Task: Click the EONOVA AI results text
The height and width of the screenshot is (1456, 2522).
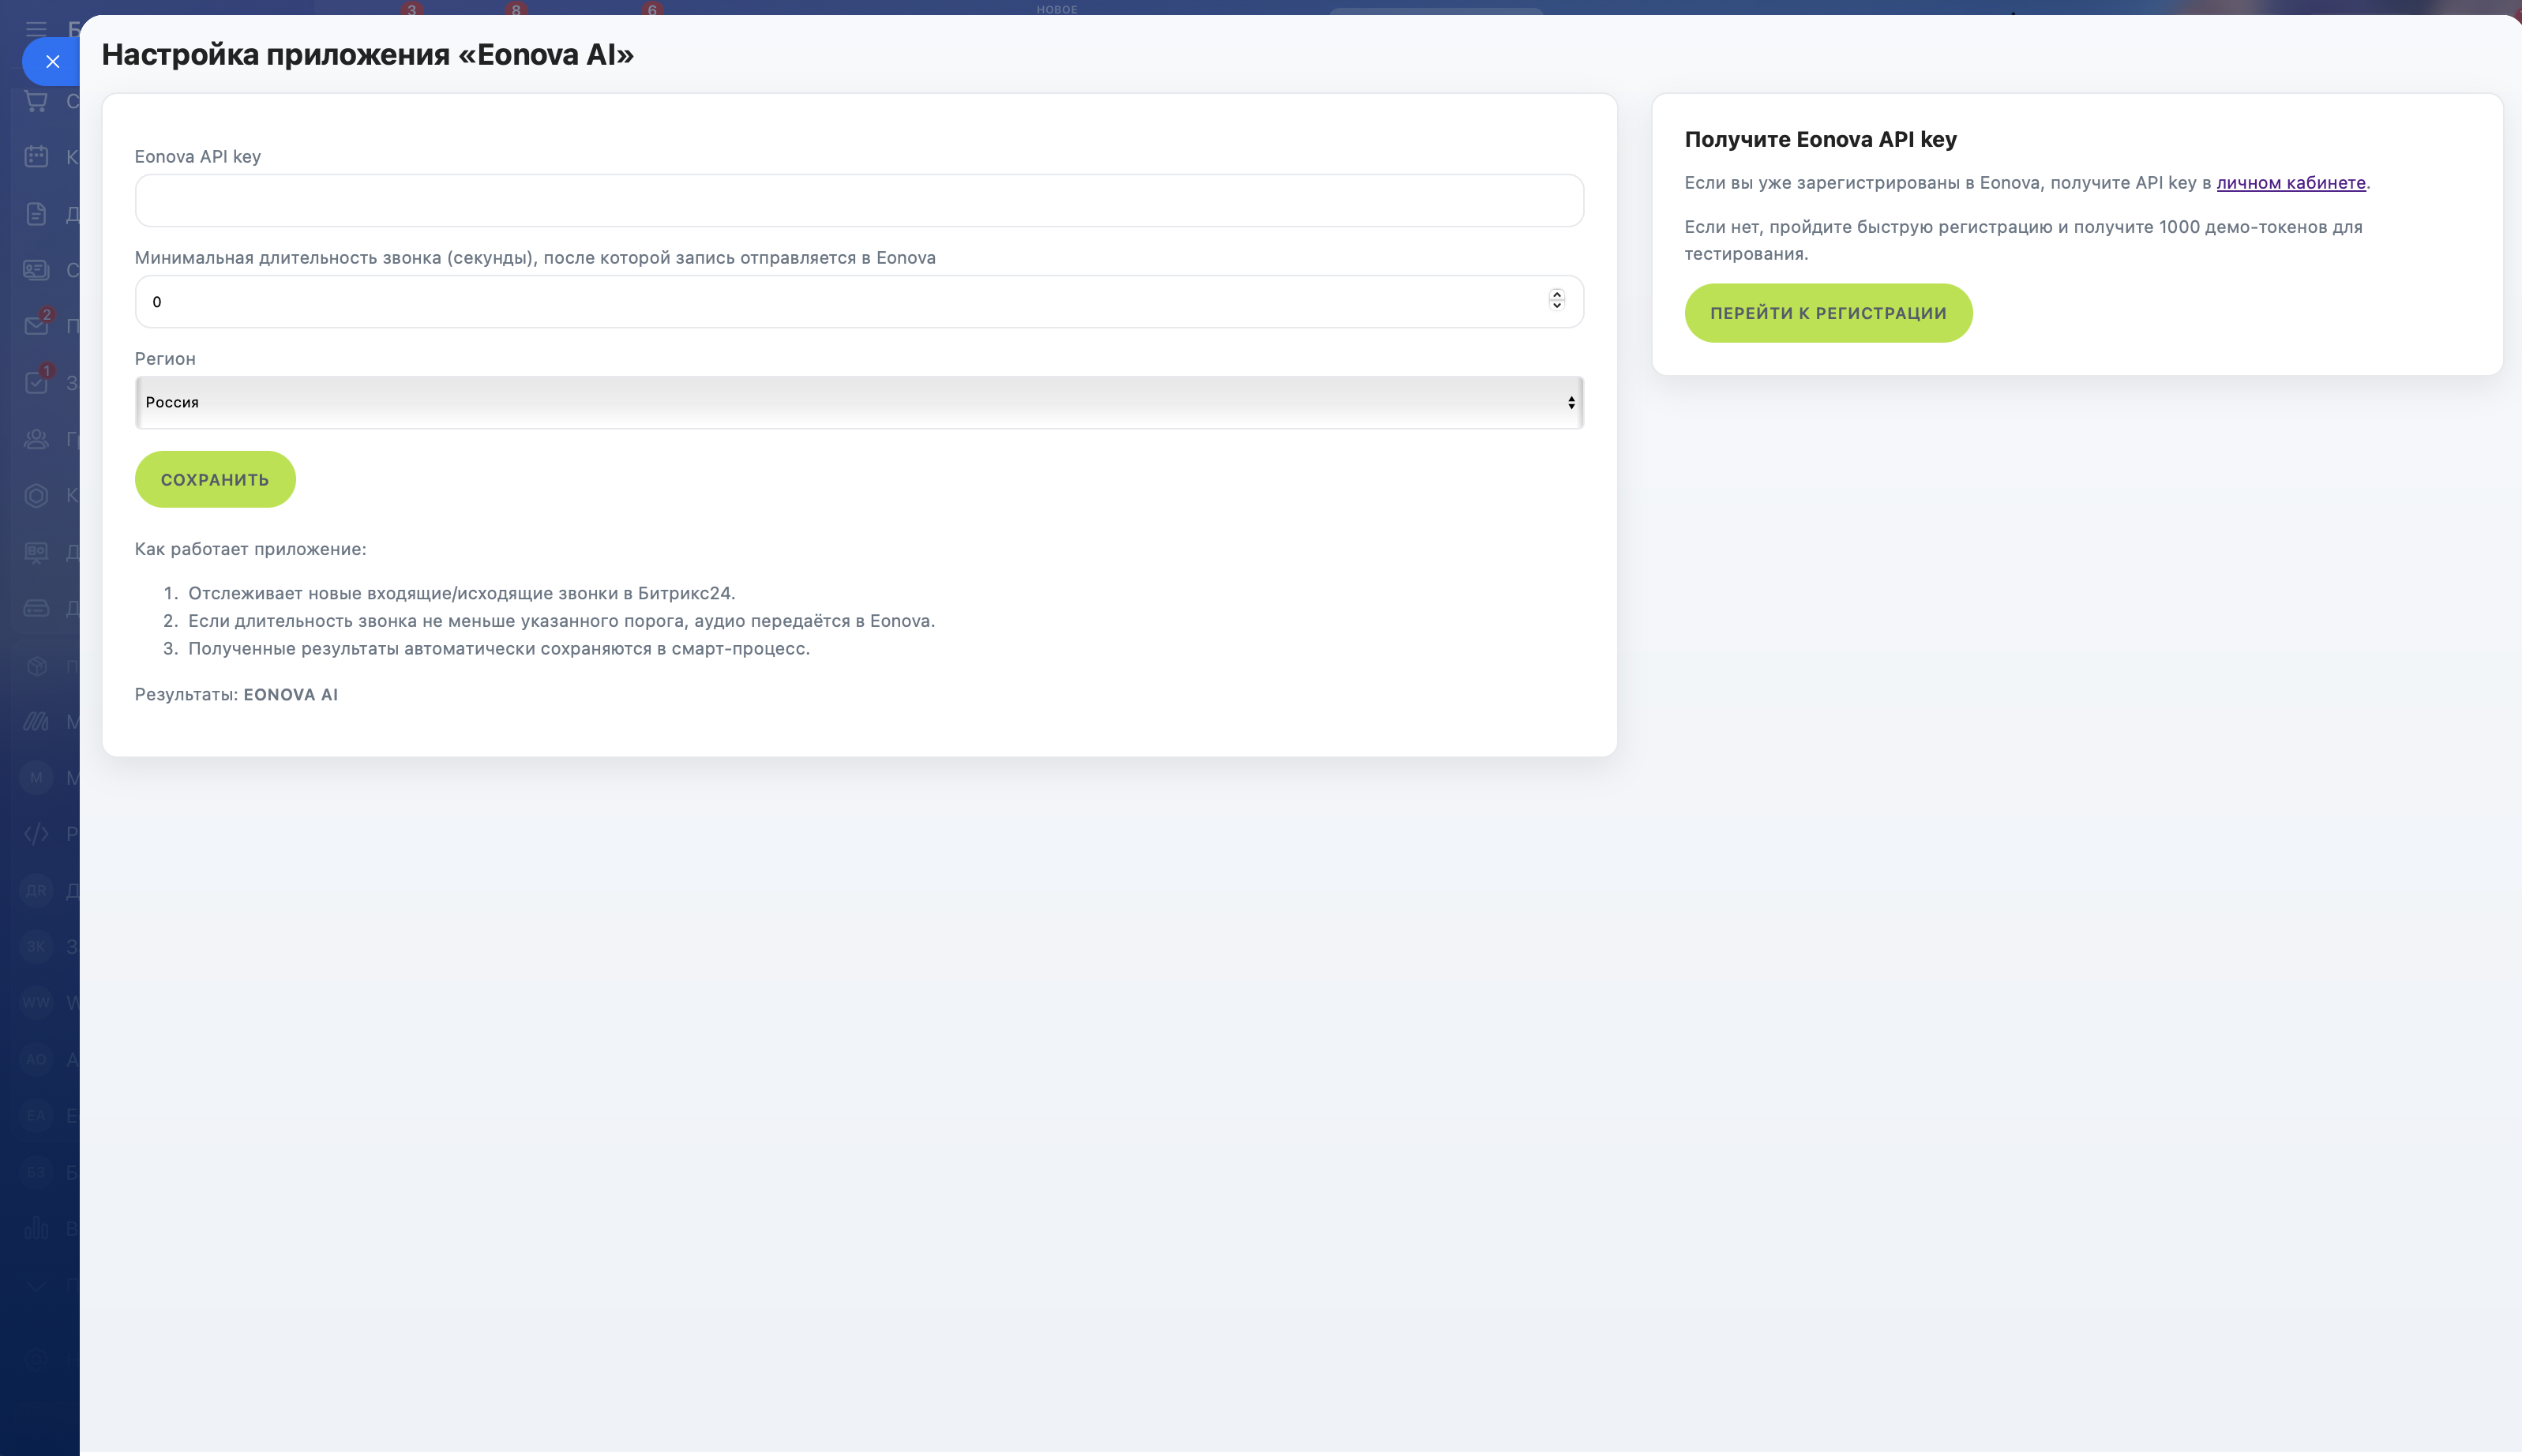Action: point(291,695)
